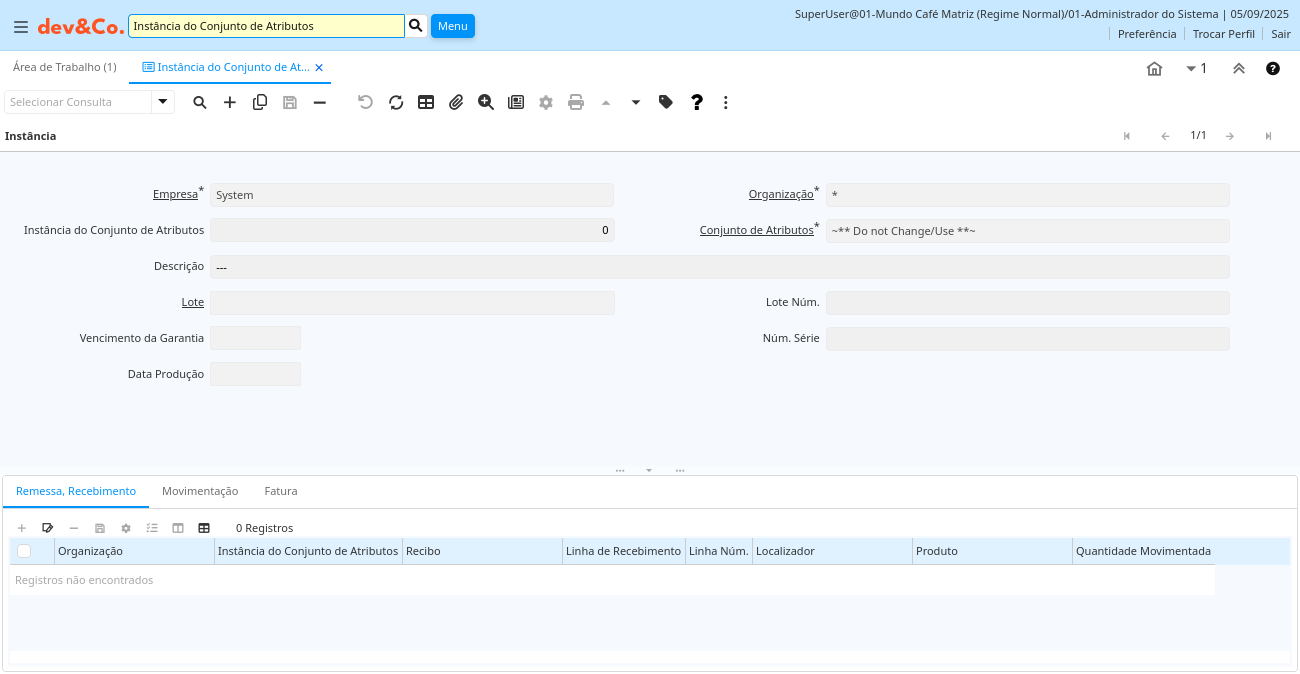Click the Copy Record icon
The image size is (1300, 674).
(x=260, y=102)
